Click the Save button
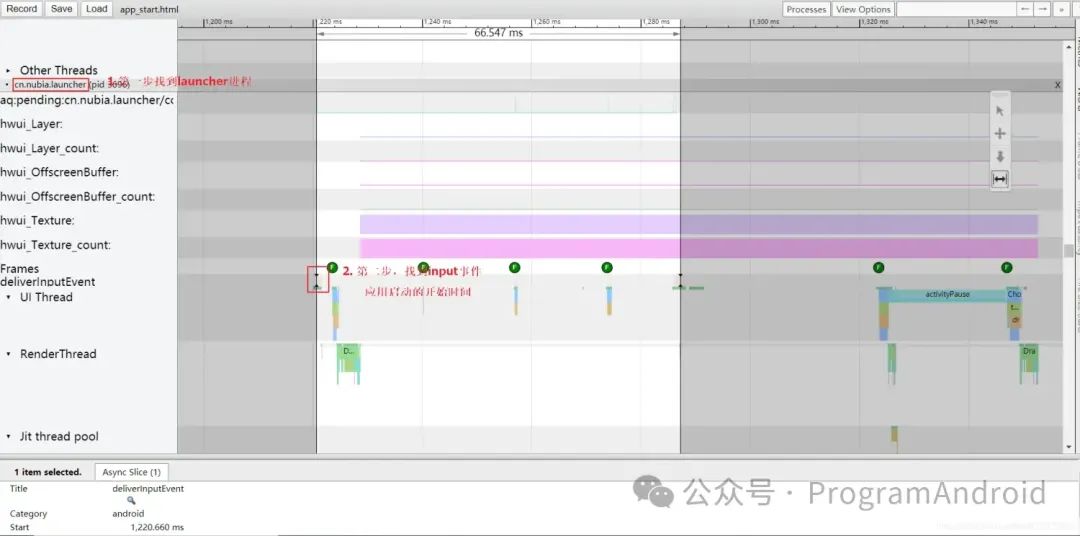 pos(61,9)
